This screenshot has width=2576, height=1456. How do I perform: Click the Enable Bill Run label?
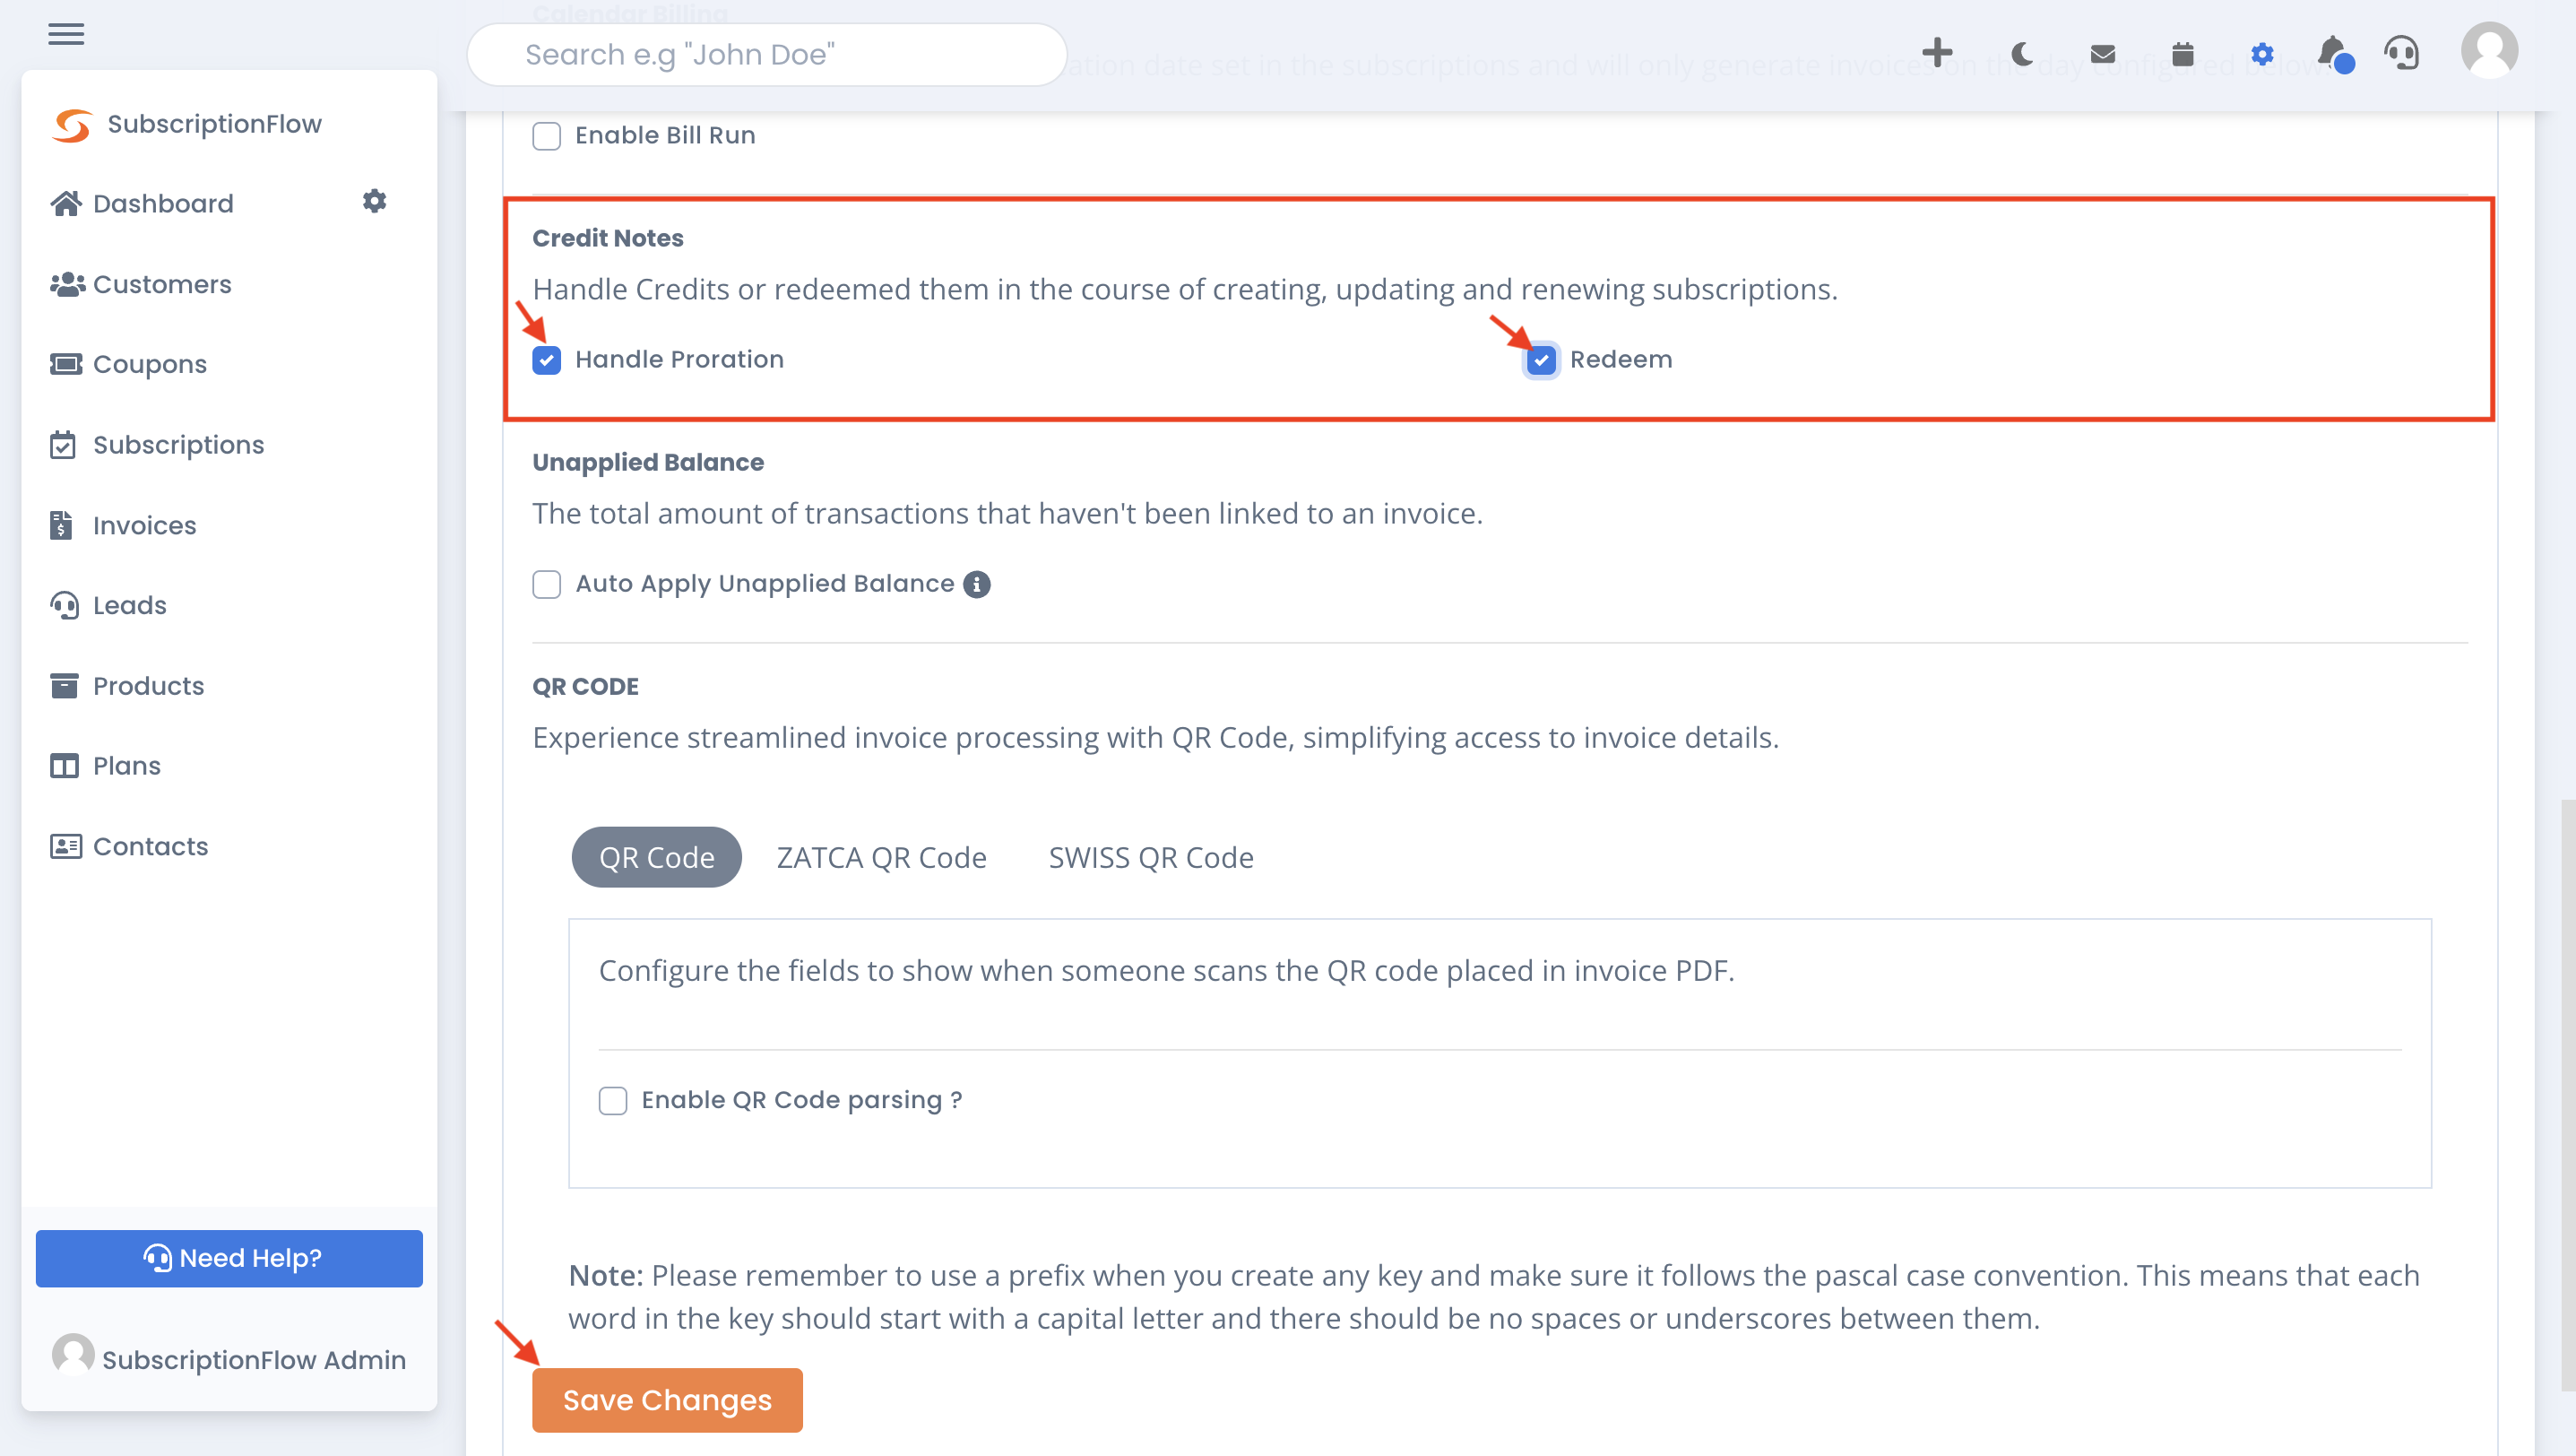665,136
